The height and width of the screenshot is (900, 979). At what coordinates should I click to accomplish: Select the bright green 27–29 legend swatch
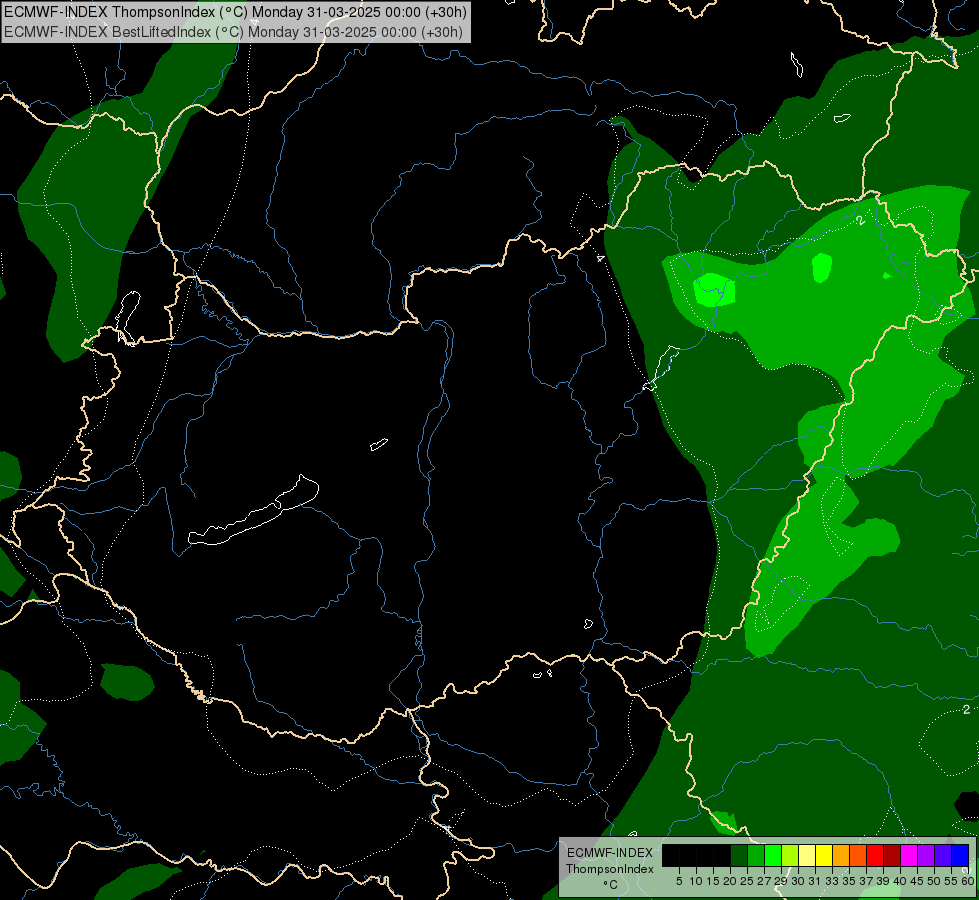coord(773,855)
